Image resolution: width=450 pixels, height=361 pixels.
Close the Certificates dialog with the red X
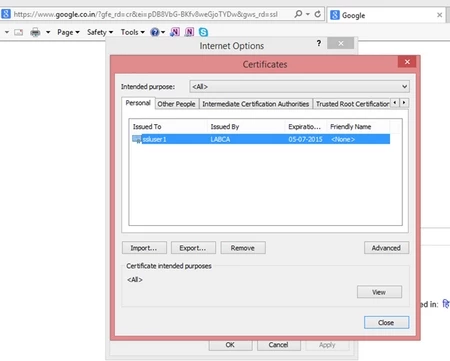pos(407,62)
